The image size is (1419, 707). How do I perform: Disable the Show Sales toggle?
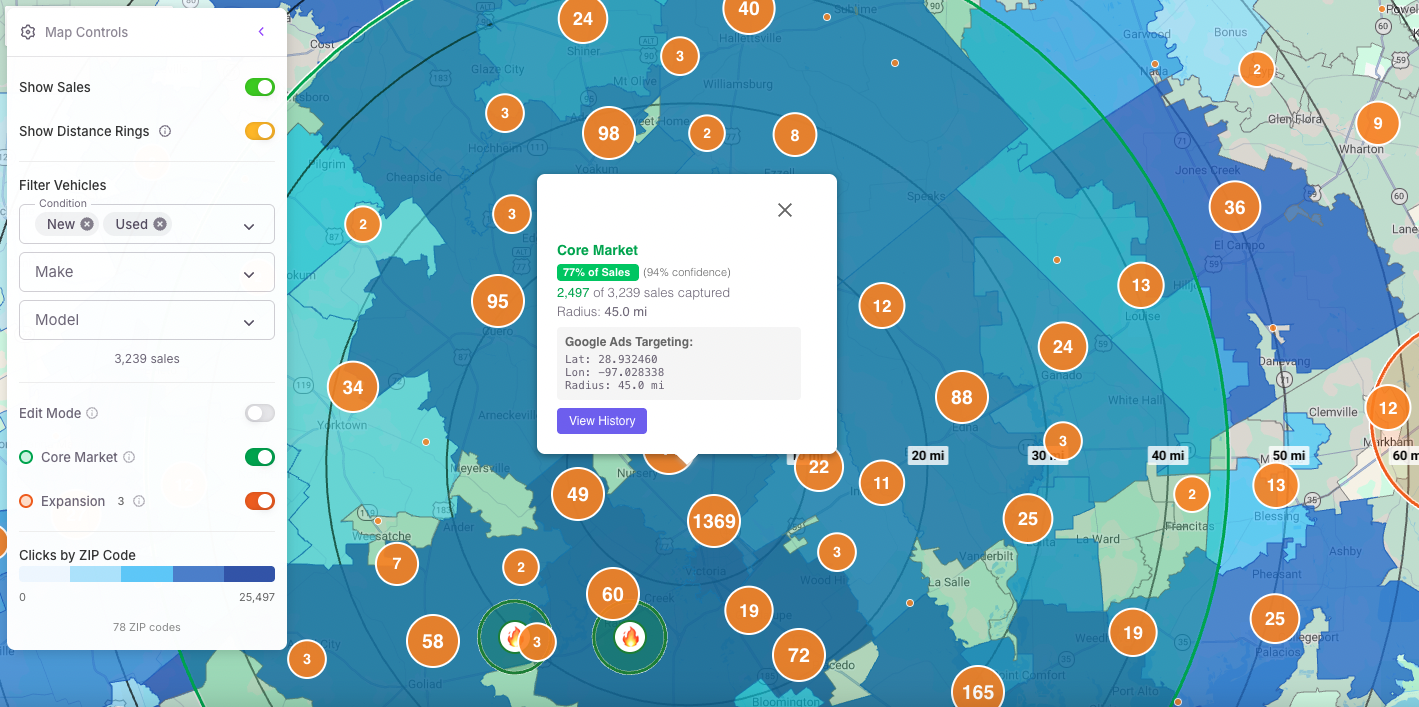[259, 87]
